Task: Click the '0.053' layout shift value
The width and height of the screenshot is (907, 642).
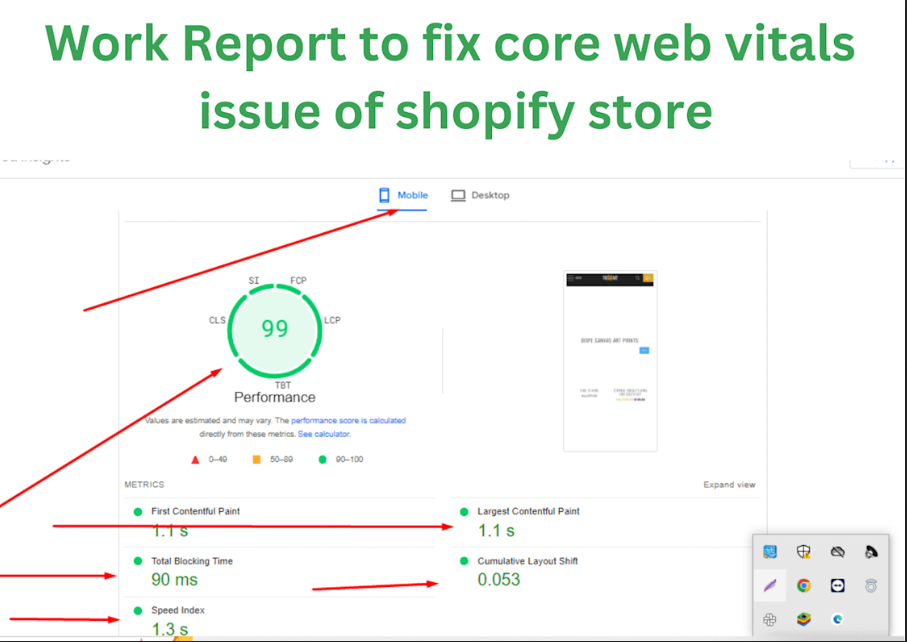Action: click(x=499, y=580)
